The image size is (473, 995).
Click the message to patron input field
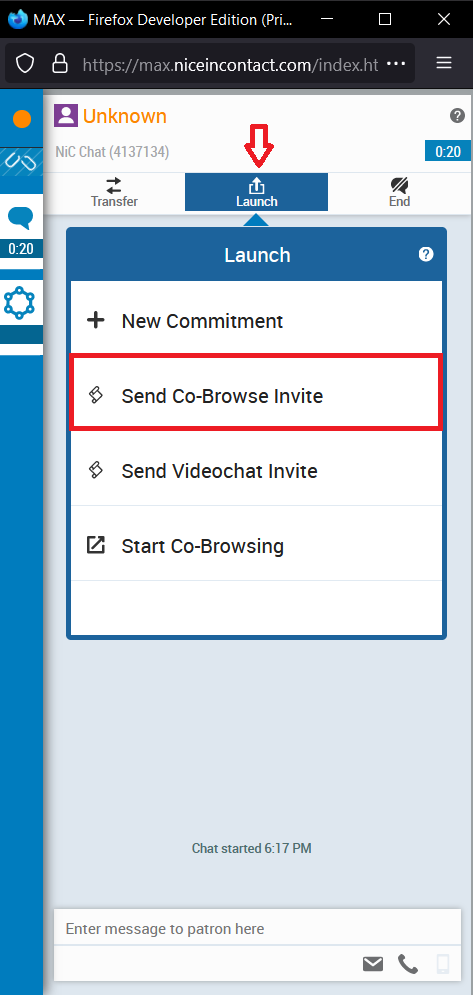click(x=257, y=928)
